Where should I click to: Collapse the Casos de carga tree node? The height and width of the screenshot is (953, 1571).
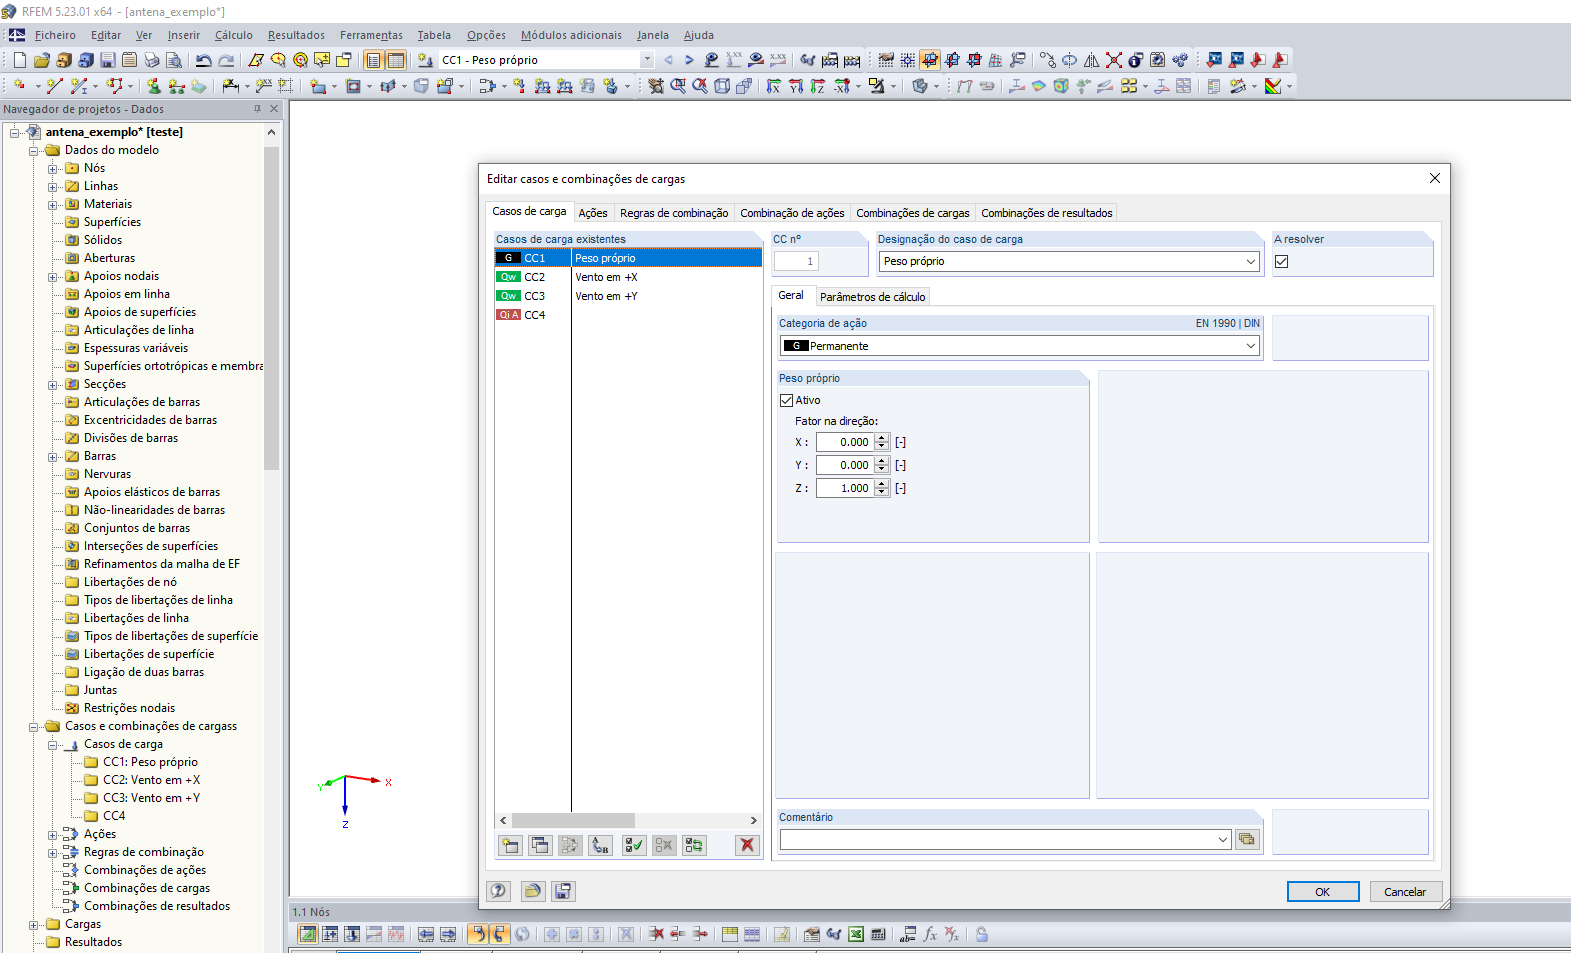click(53, 744)
